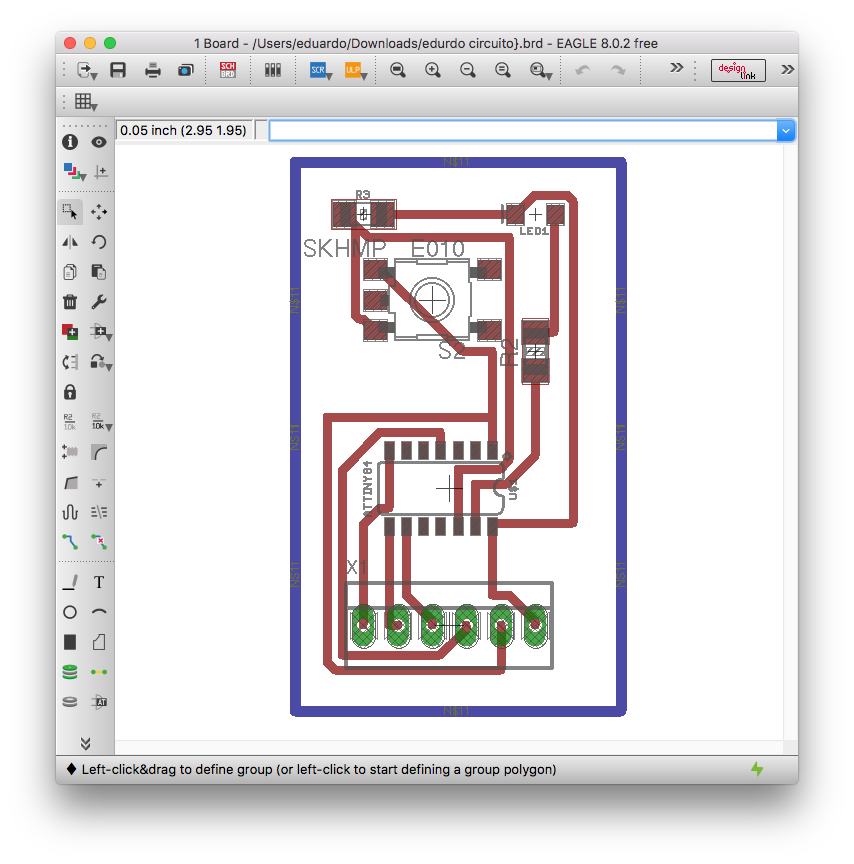Select the Split tool
854x864 pixels.
point(70,483)
